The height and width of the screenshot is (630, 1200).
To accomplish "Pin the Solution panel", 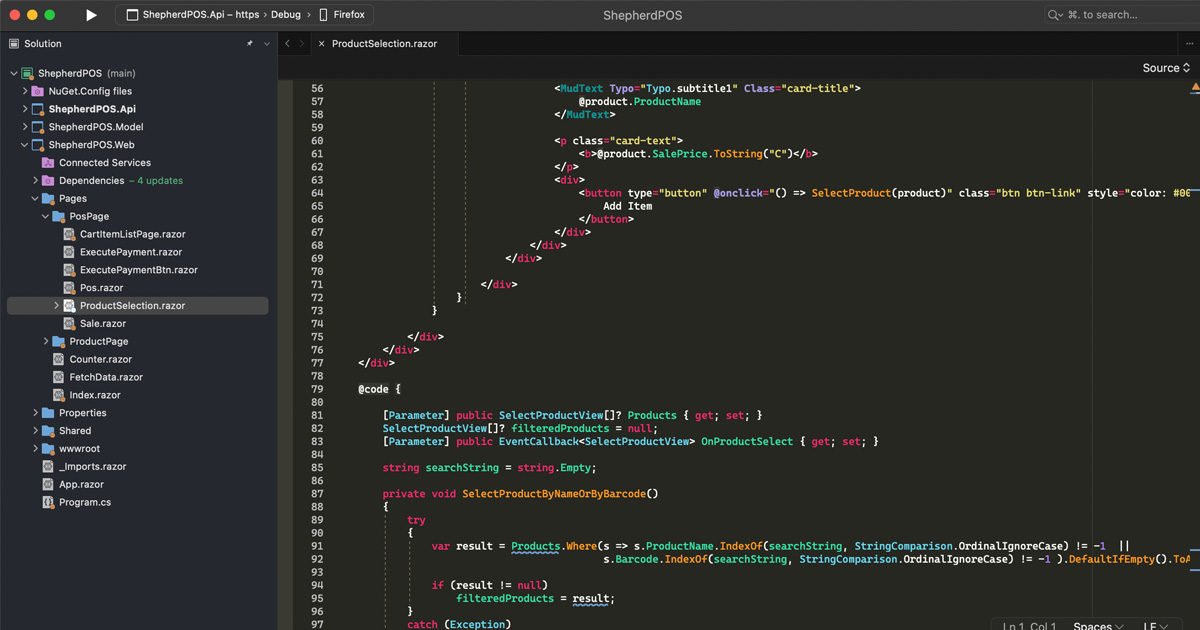I will (x=249, y=44).
